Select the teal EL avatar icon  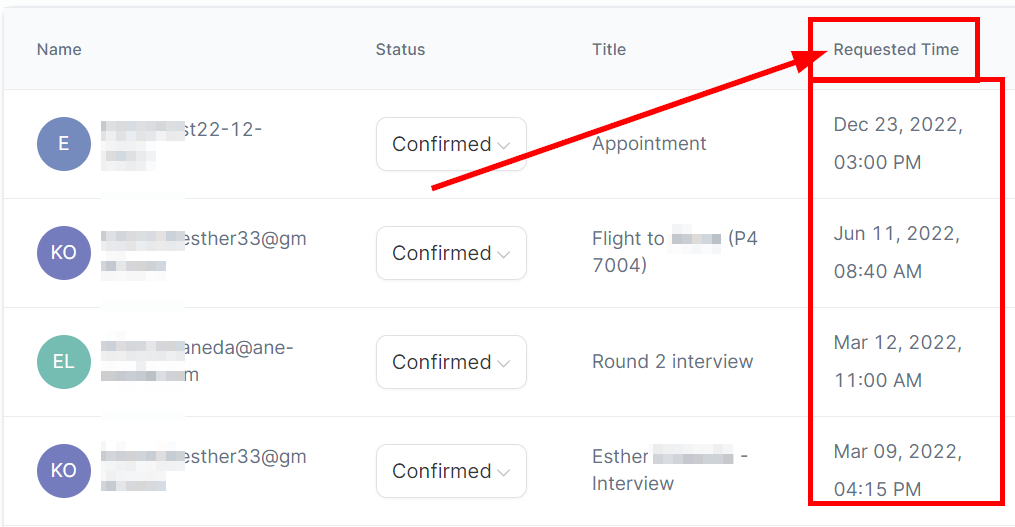(64, 362)
